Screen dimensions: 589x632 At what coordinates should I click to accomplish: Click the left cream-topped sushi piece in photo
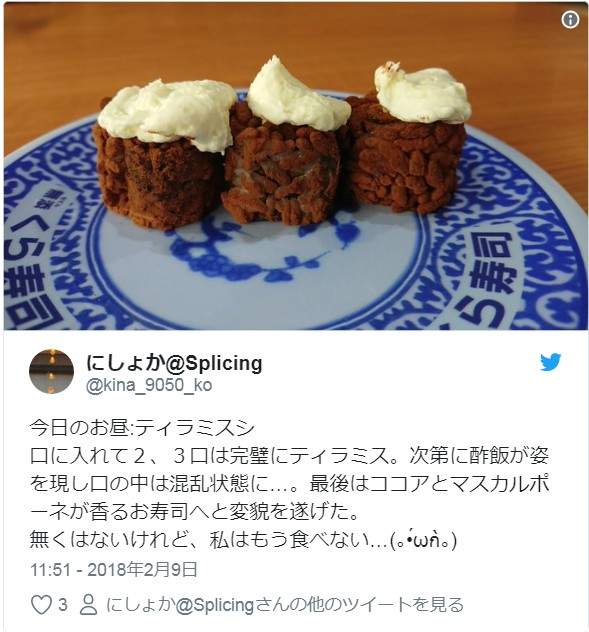[161, 155]
